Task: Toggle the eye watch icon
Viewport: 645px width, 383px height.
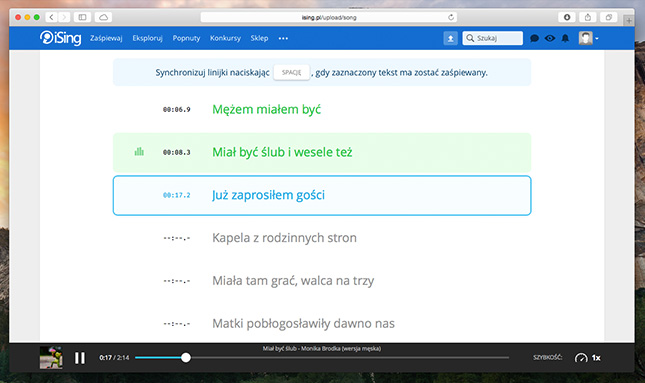Action: point(550,38)
